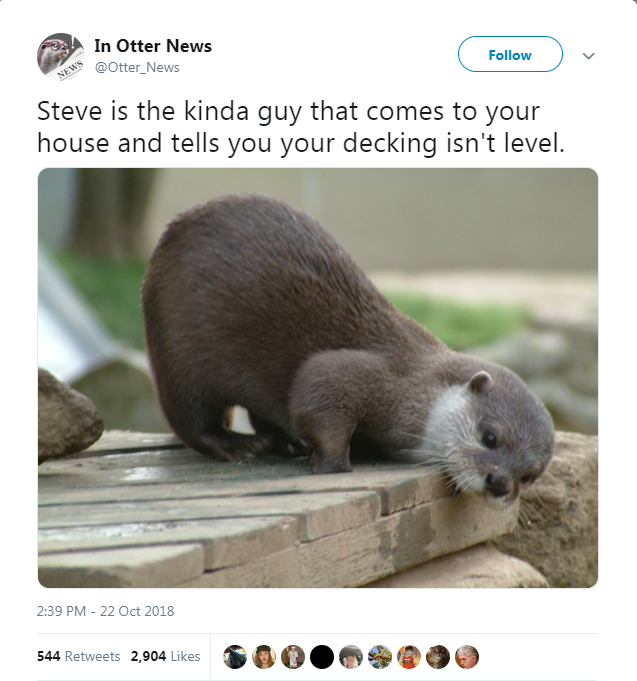Open the dark cat liker avatar
The width and height of the screenshot is (637, 681).
pos(235,657)
